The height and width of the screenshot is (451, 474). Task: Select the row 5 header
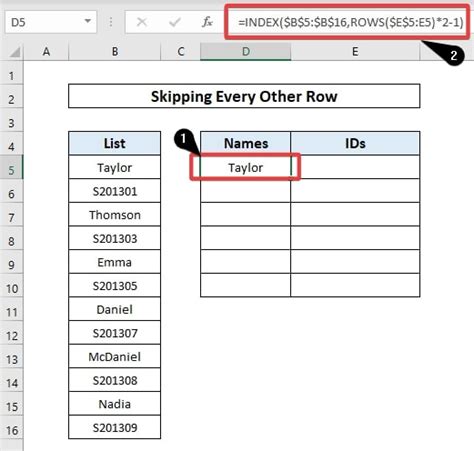point(11,170)
